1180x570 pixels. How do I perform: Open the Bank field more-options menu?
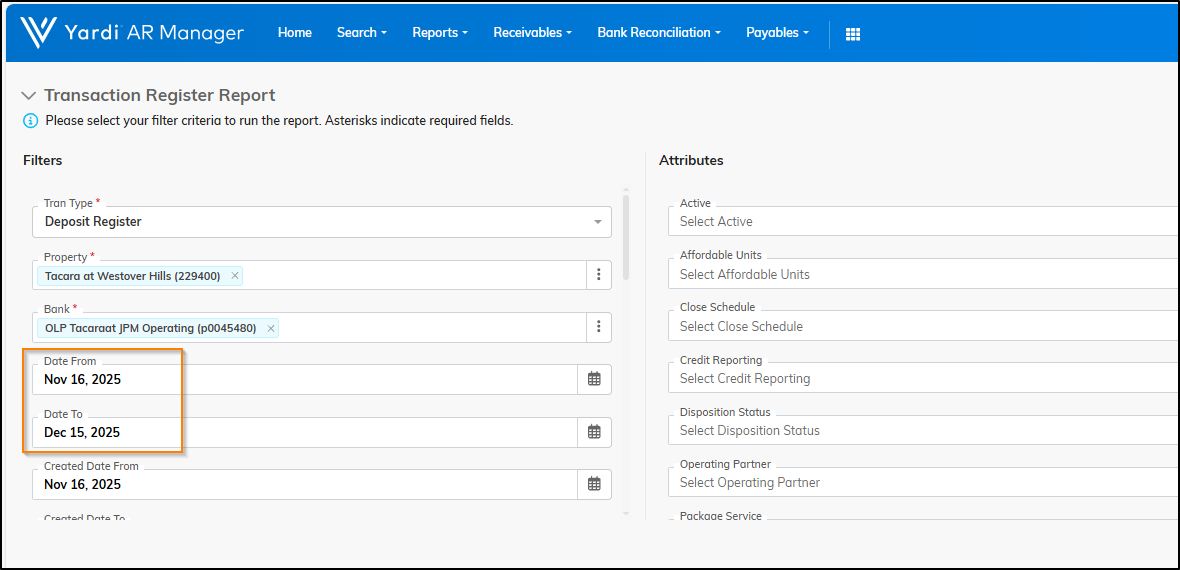[598, 327]
